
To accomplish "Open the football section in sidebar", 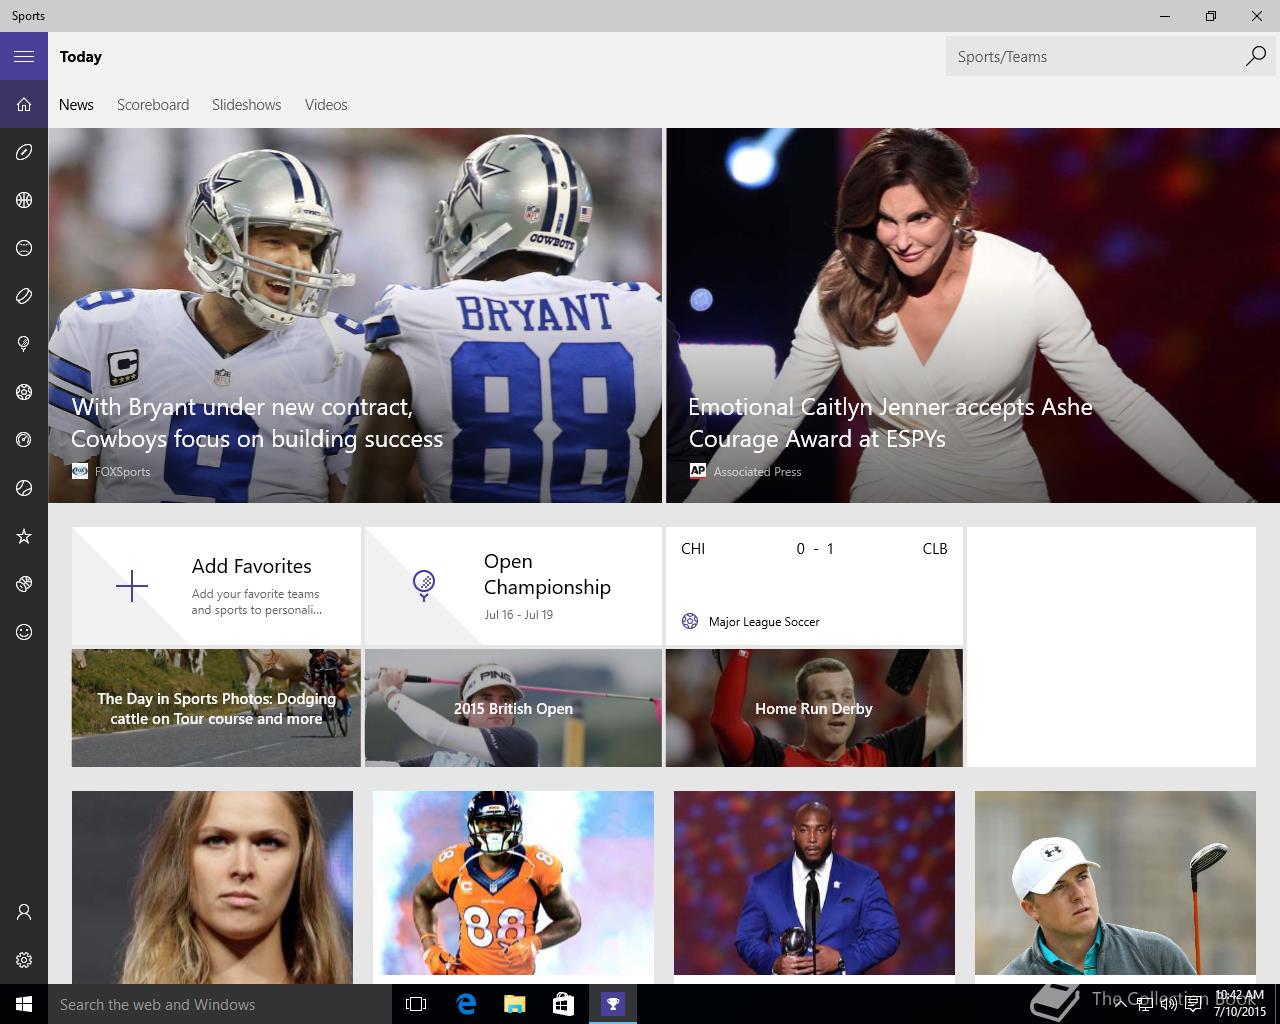I will pyautogui.click(x=24, y=152).
